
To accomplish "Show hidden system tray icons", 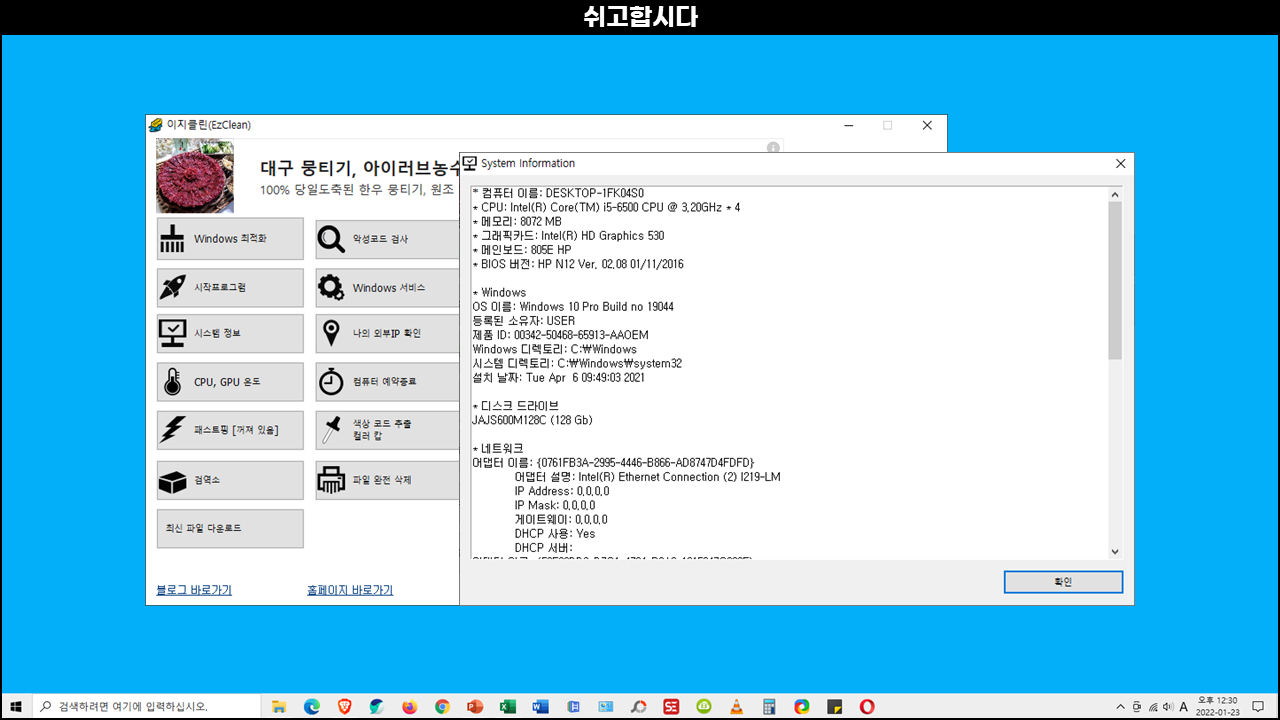I will point(1120,706).
